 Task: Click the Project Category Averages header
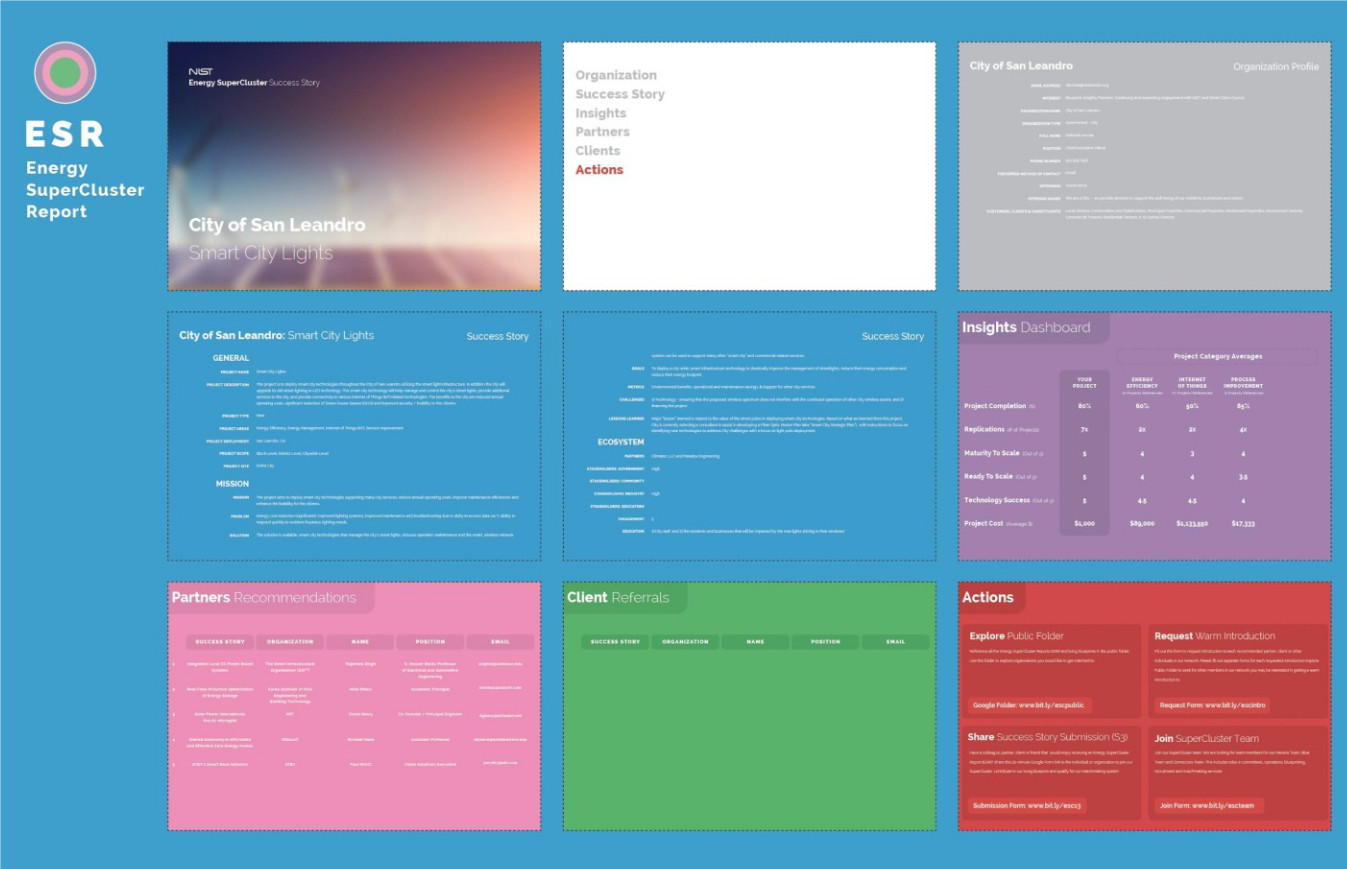tap(1217, 356)
